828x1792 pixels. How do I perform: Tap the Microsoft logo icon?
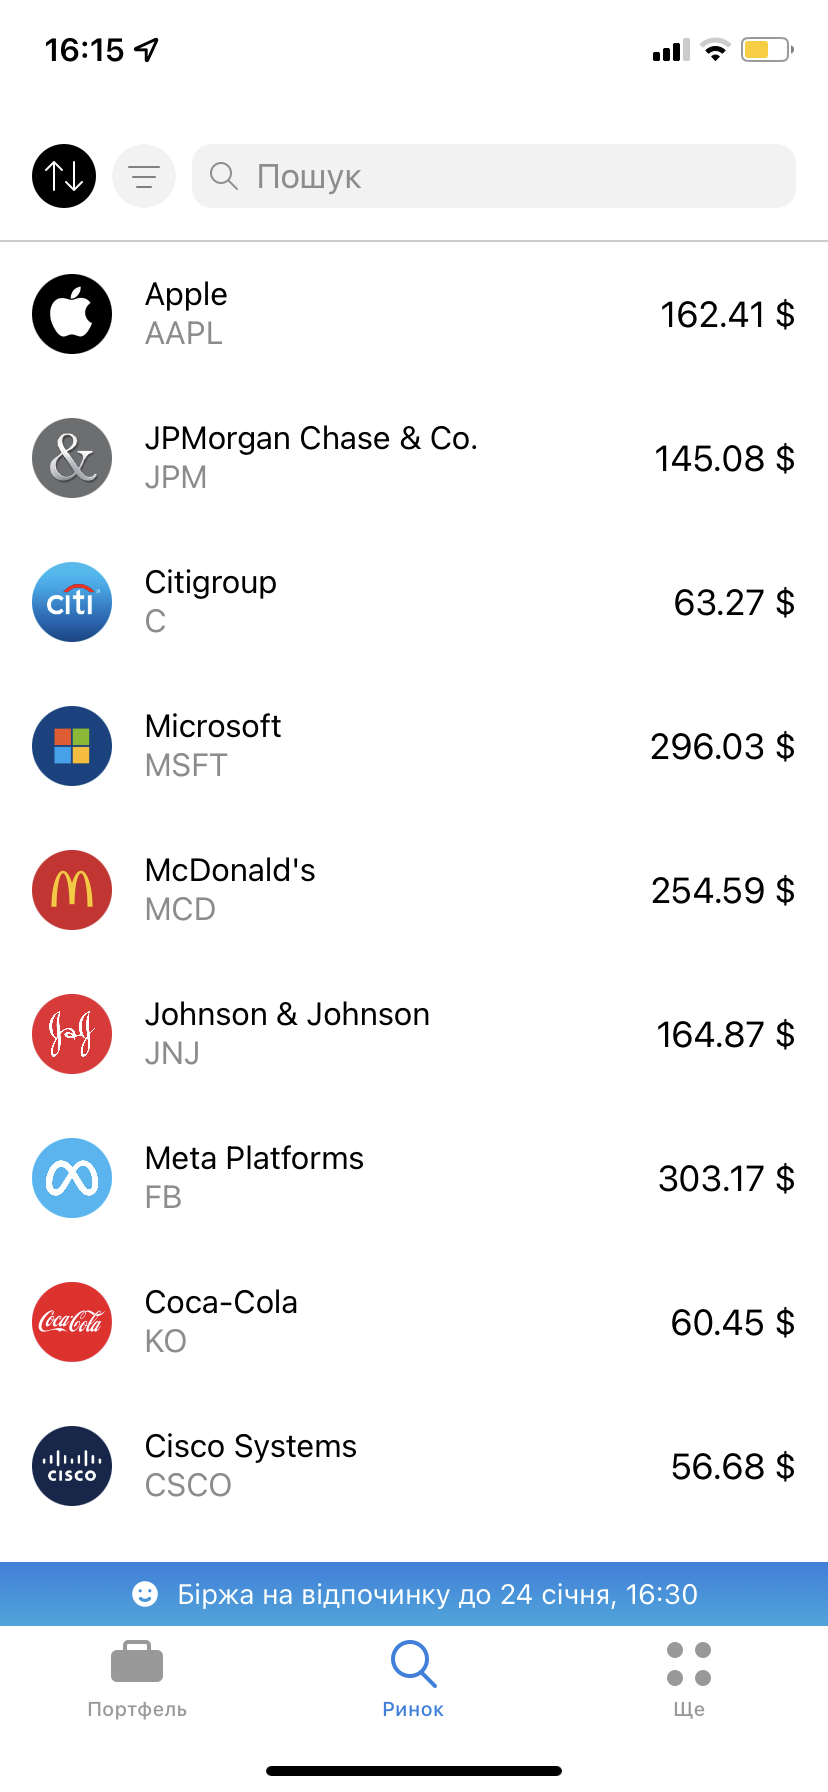(72, 746)
